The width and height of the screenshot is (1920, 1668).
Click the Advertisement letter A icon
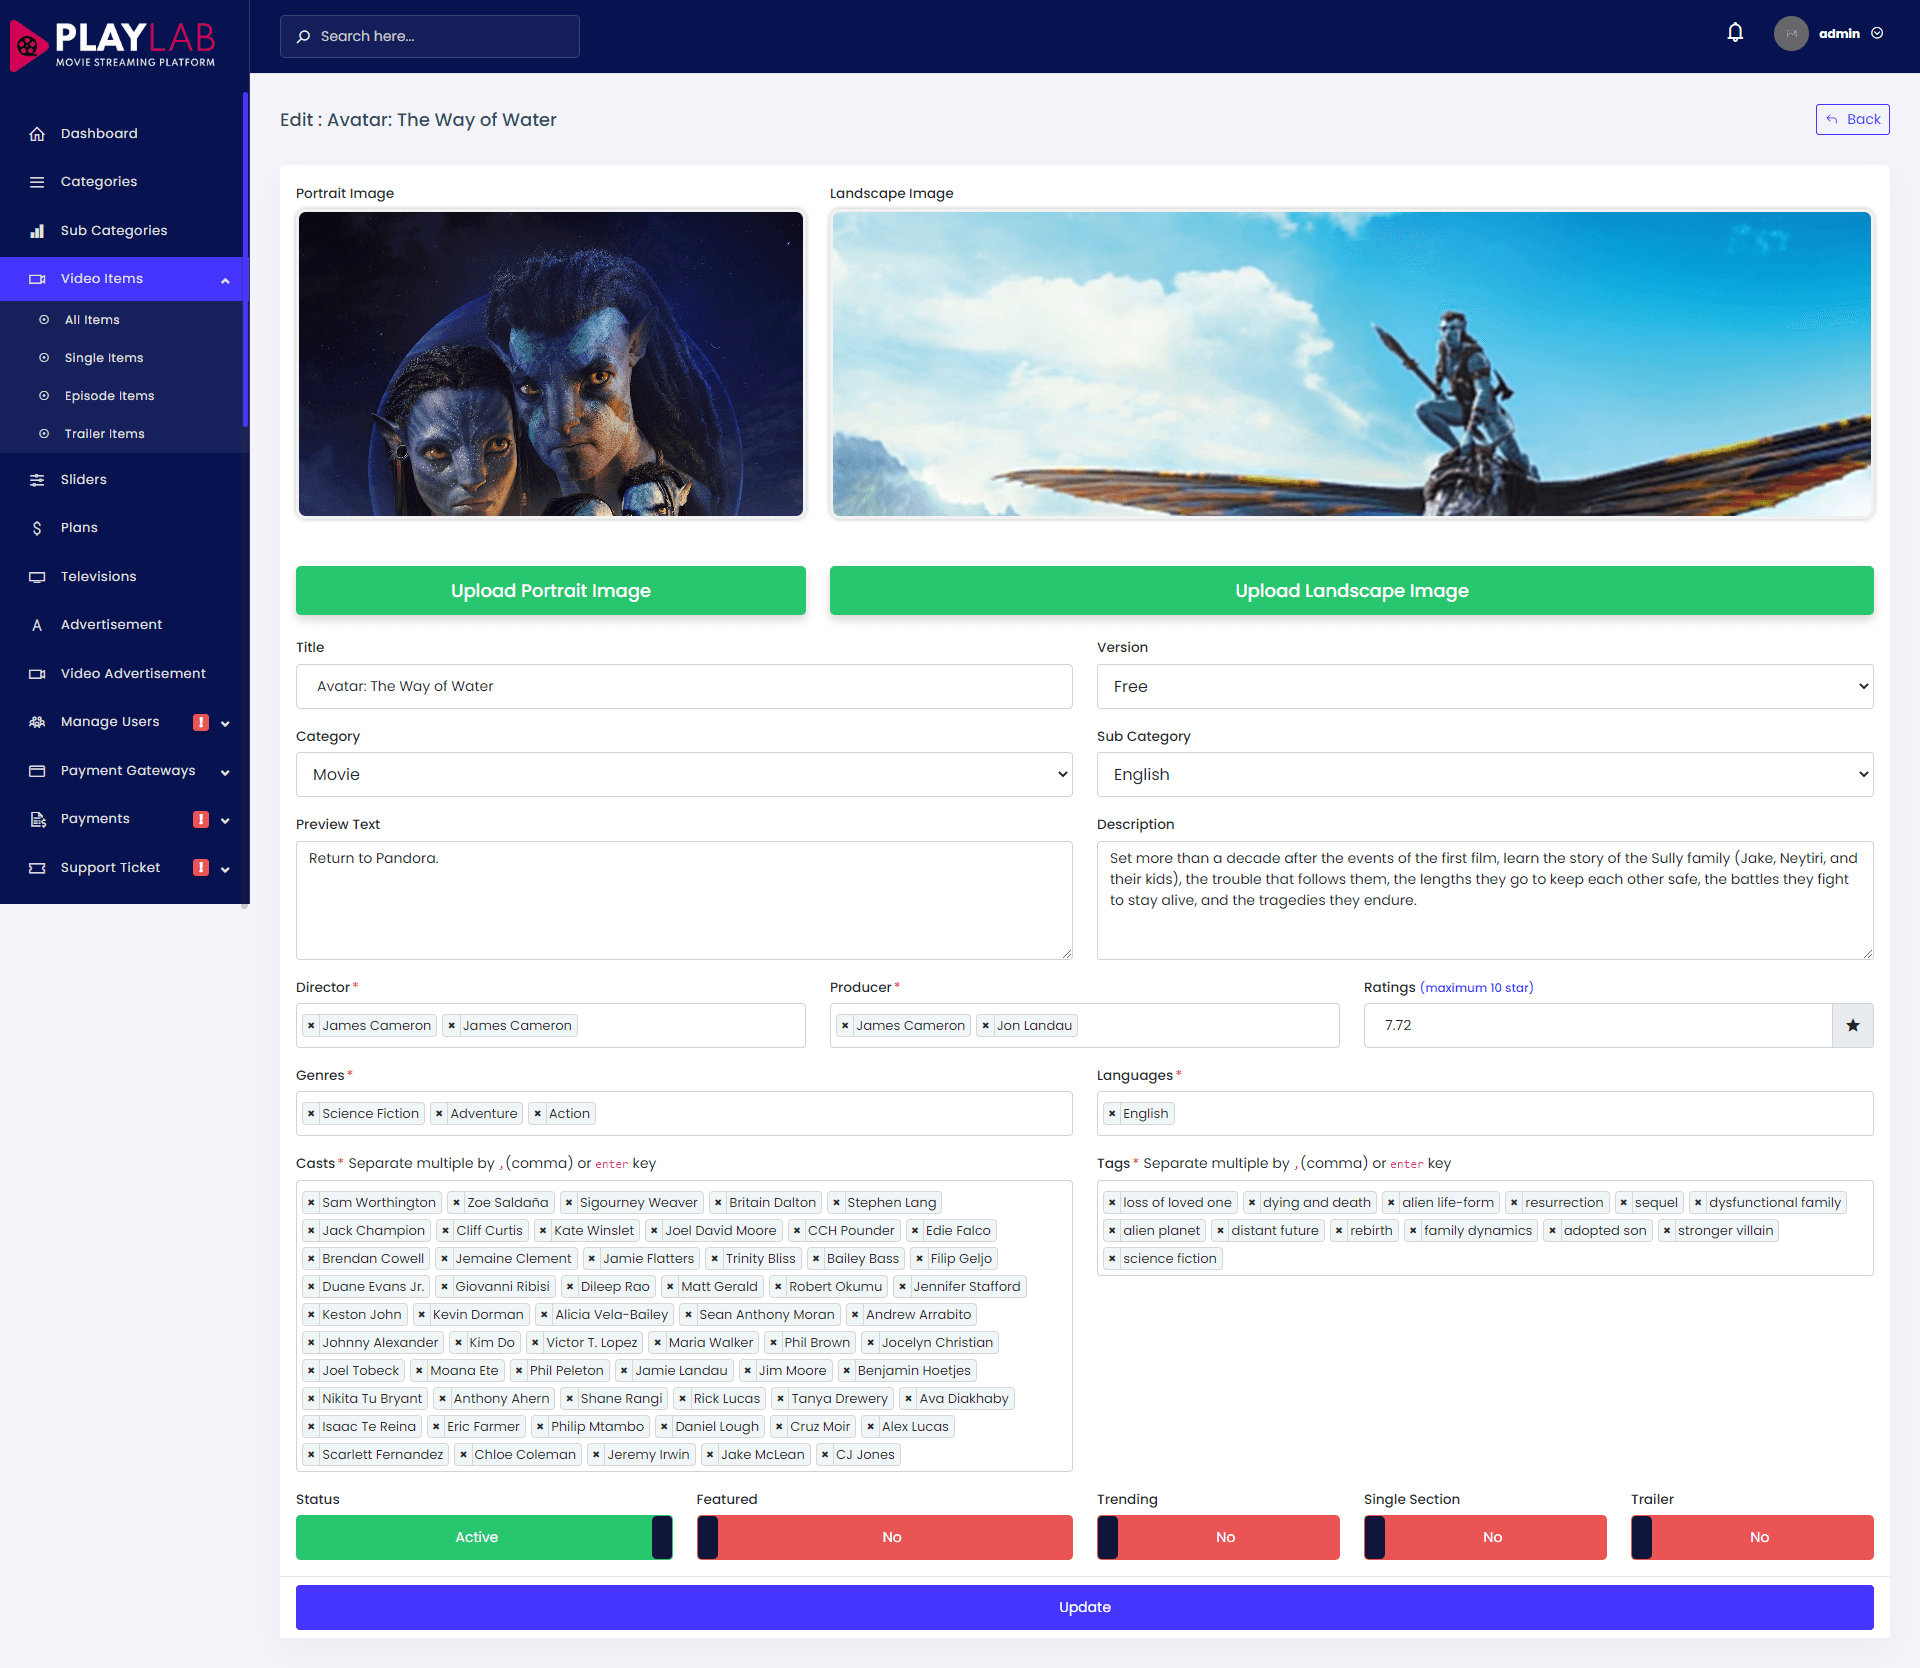[x=37, y=625]
